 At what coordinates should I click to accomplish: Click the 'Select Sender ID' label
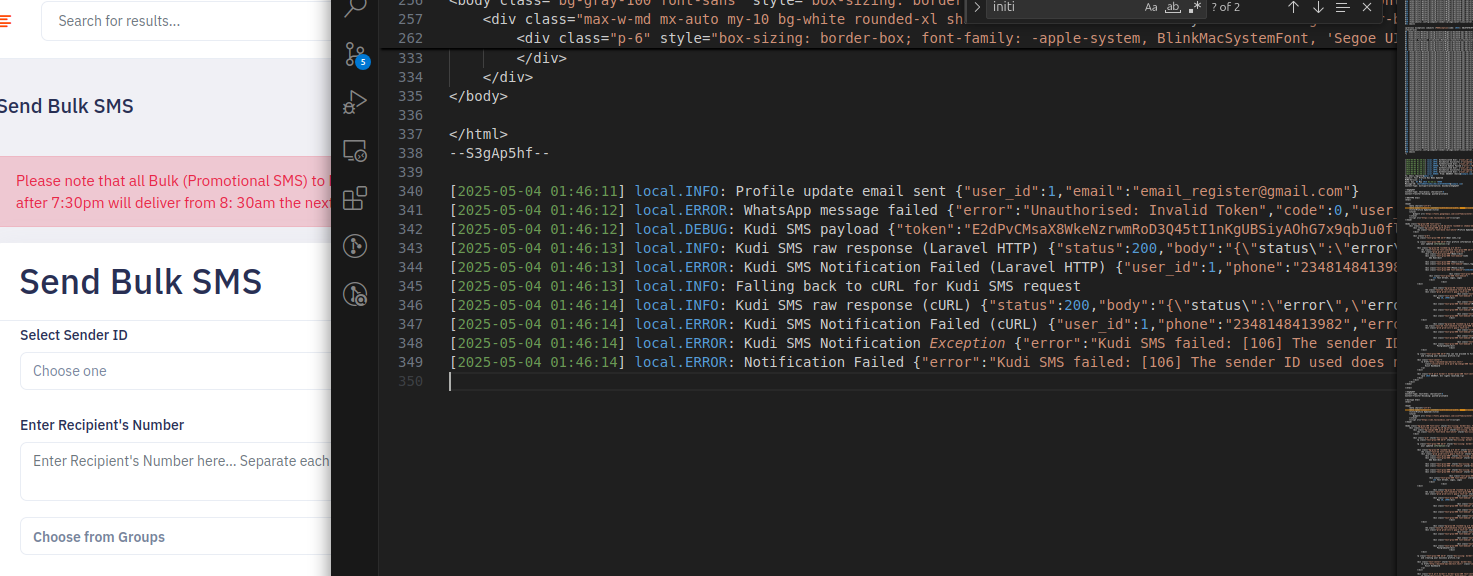click(74, 335)
